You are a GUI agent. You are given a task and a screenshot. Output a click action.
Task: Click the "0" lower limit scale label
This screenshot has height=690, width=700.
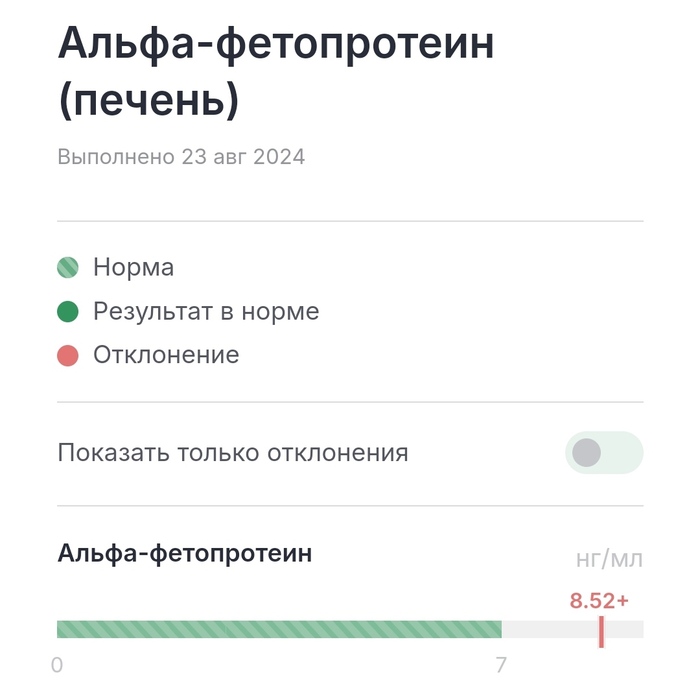57,665
